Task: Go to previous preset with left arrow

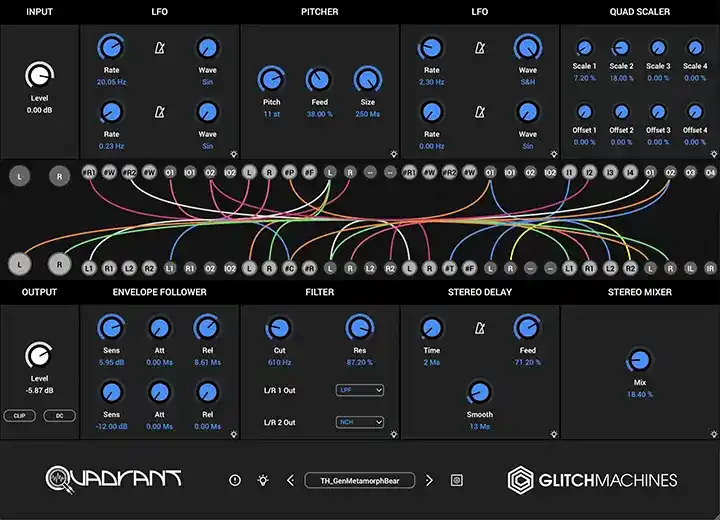Action: [x=290, y=480]
